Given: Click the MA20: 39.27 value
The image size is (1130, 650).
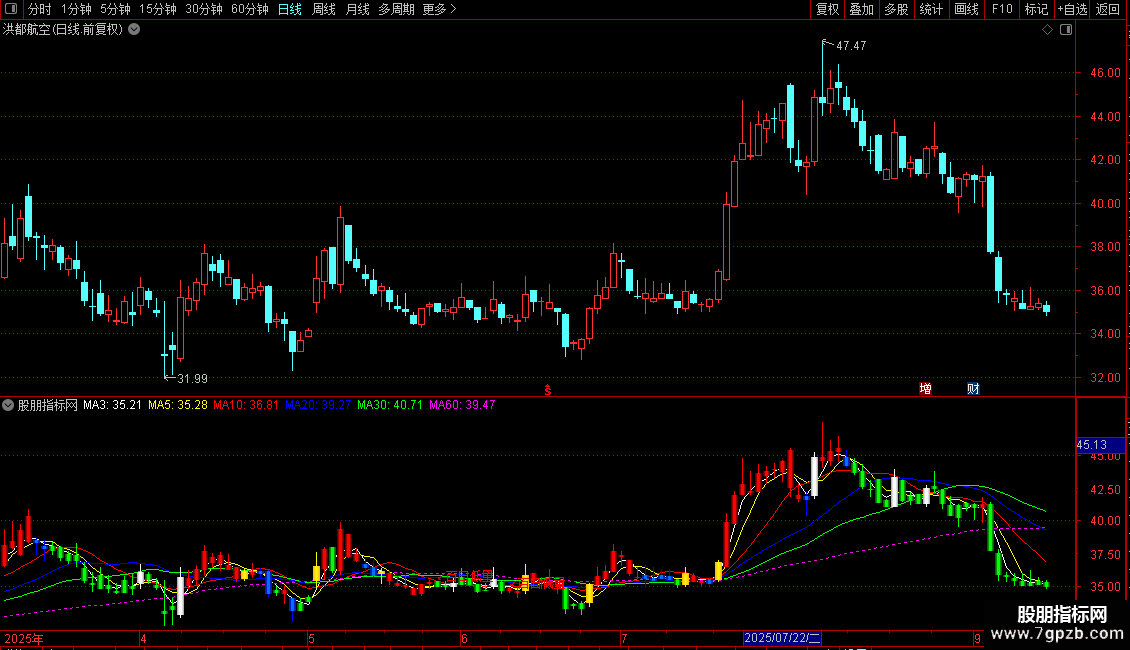Looking at the screenshot, I should tap(318, 405).
